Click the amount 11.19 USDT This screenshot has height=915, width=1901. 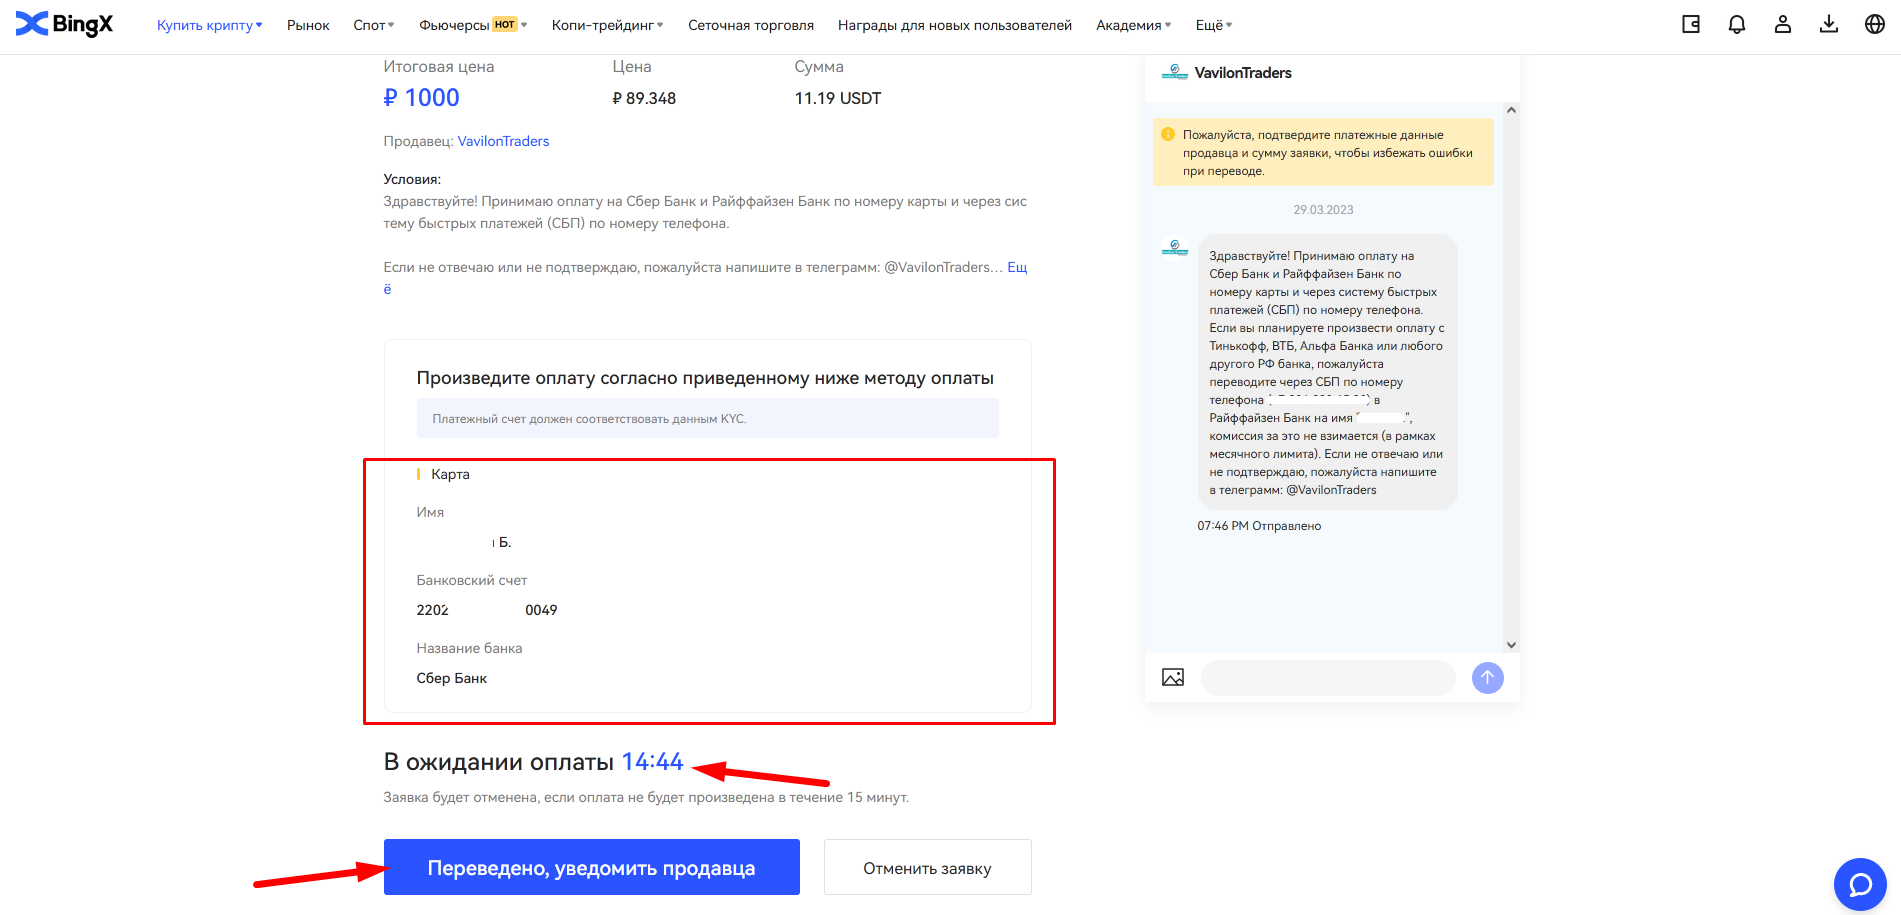click(x=838, y=98)
